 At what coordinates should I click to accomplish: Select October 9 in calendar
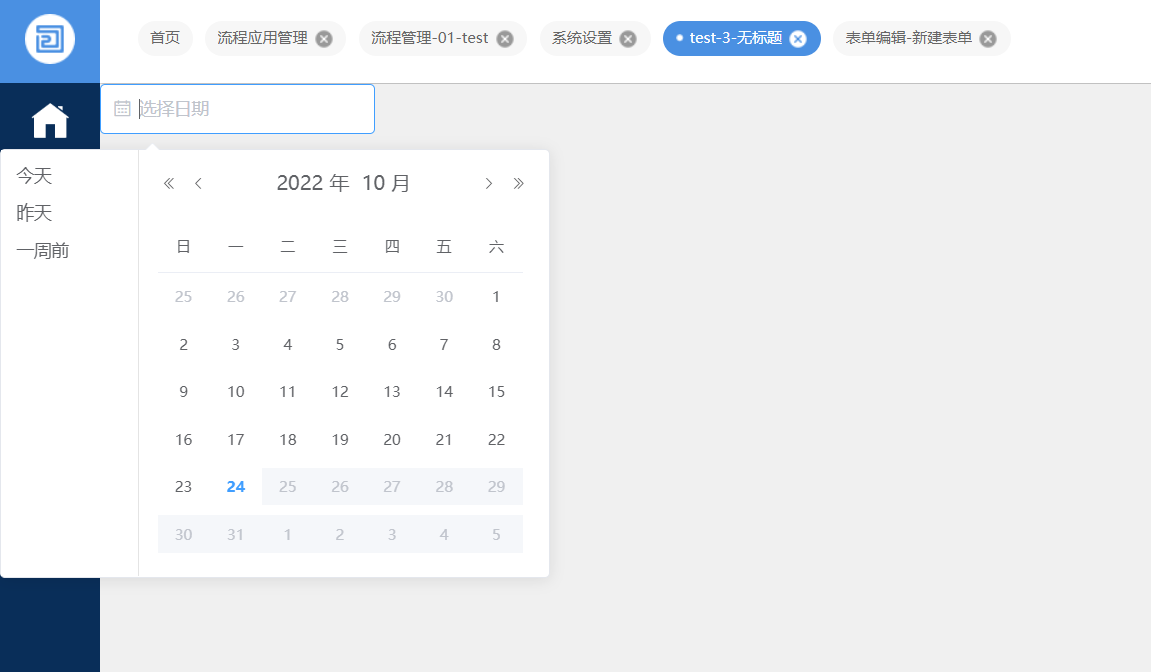(184, 392)
